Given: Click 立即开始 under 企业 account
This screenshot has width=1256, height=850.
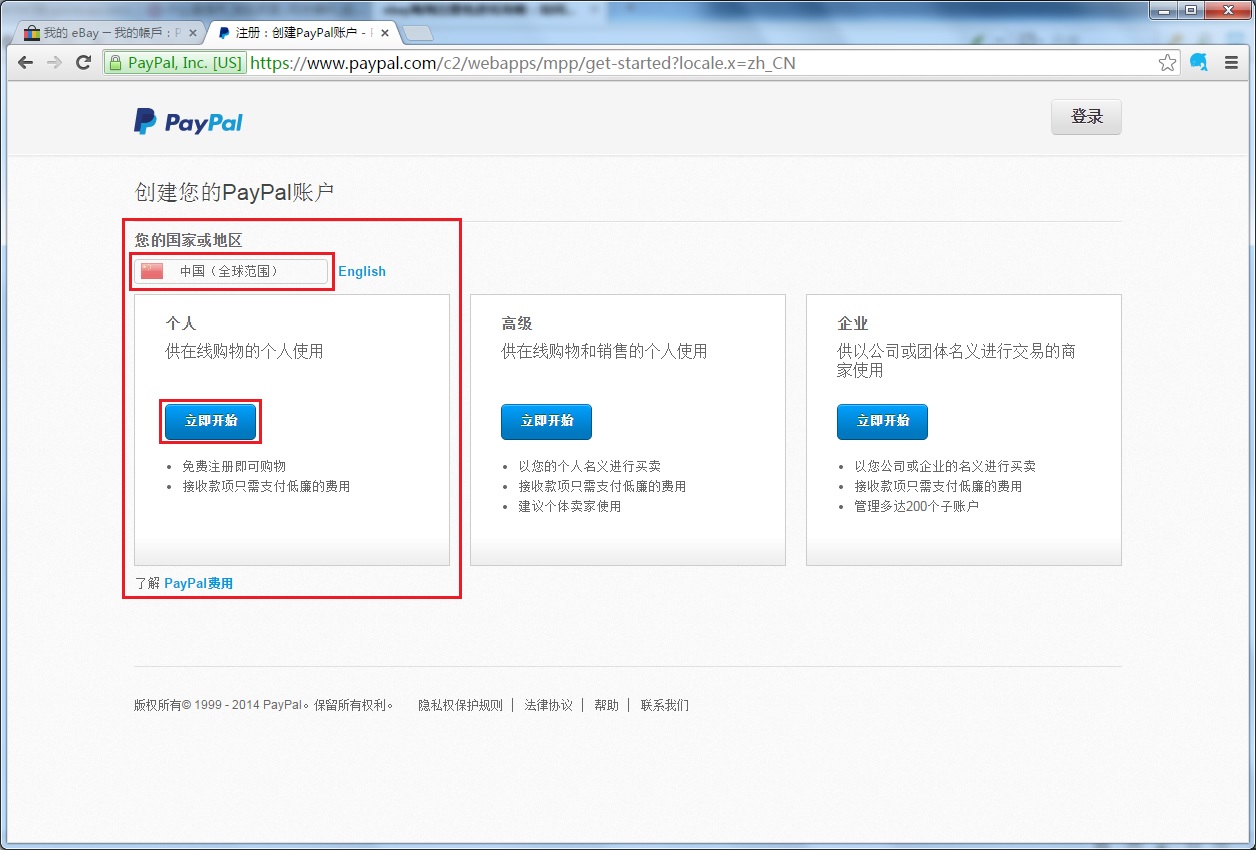Looking at the screenshot, I should click(882, 421).
